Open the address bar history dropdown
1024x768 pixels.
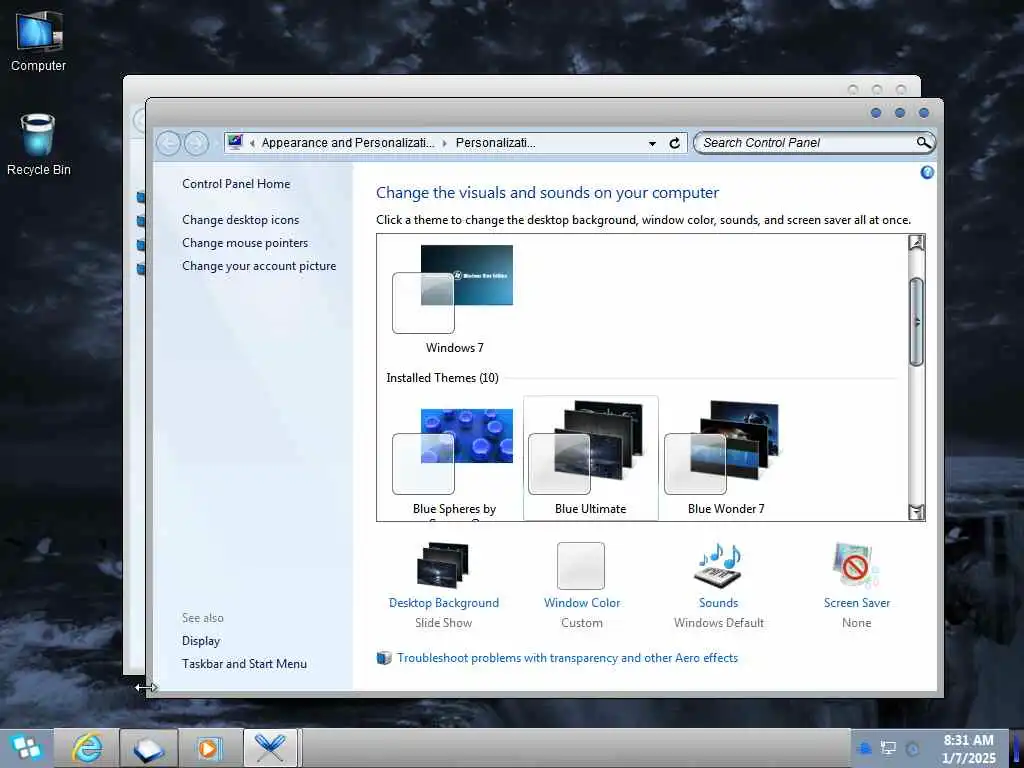coord(652,144)
